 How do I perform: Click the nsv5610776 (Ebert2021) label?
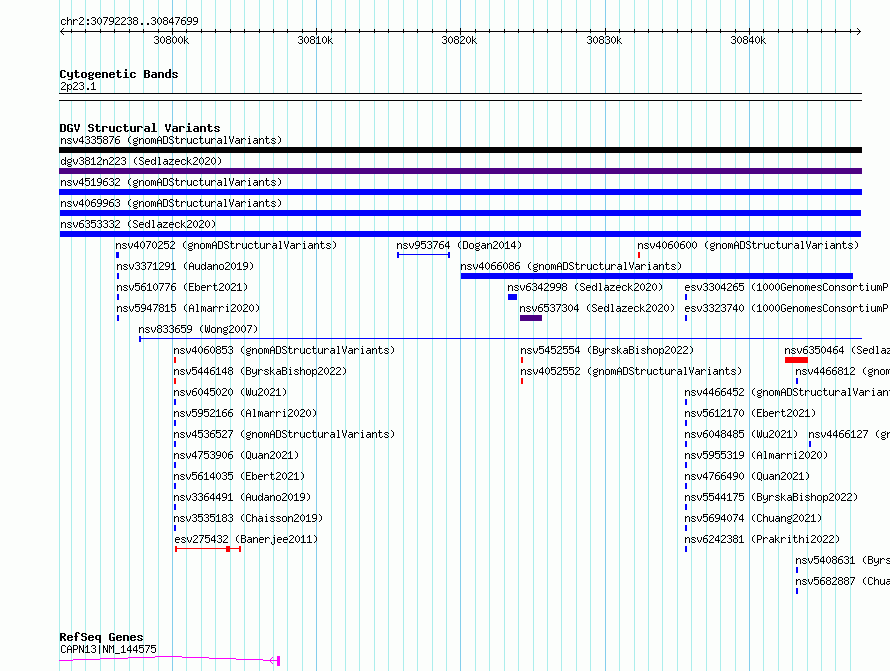[182, 287]
